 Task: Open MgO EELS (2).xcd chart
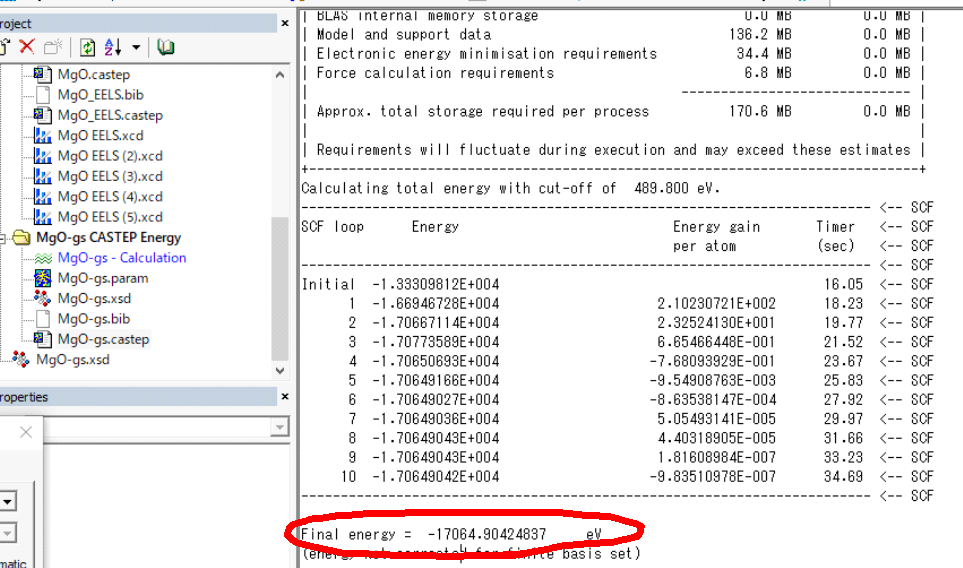coord(110,156)
